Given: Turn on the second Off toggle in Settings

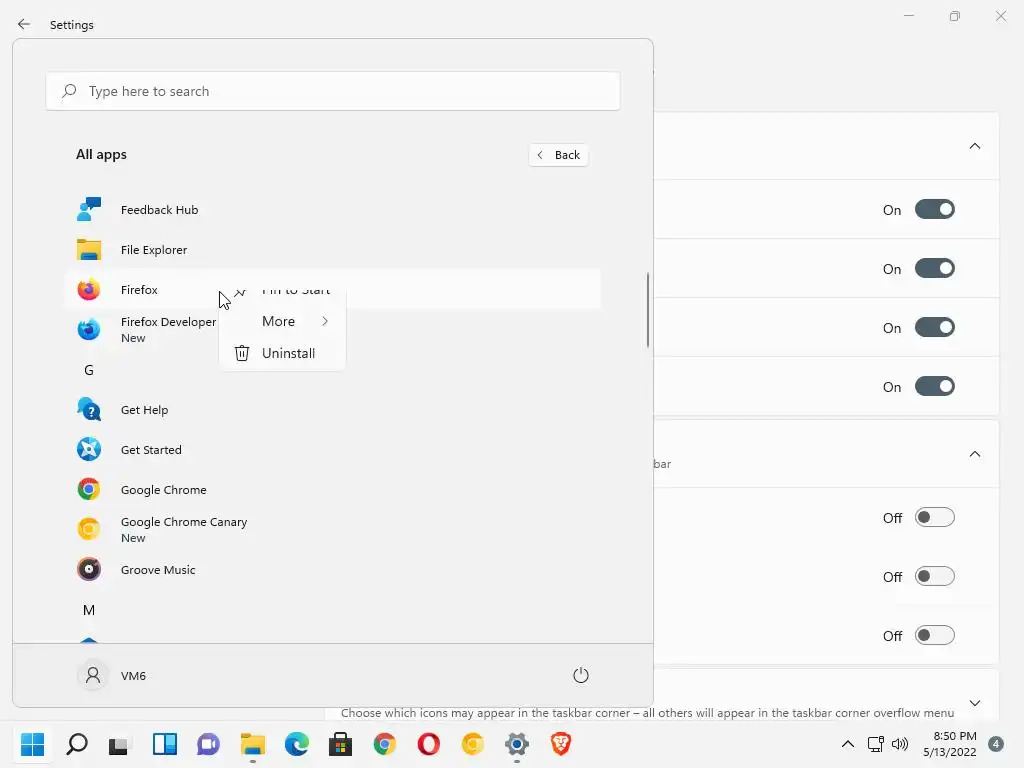Looking at the screenshot, I should coord(935,576).
